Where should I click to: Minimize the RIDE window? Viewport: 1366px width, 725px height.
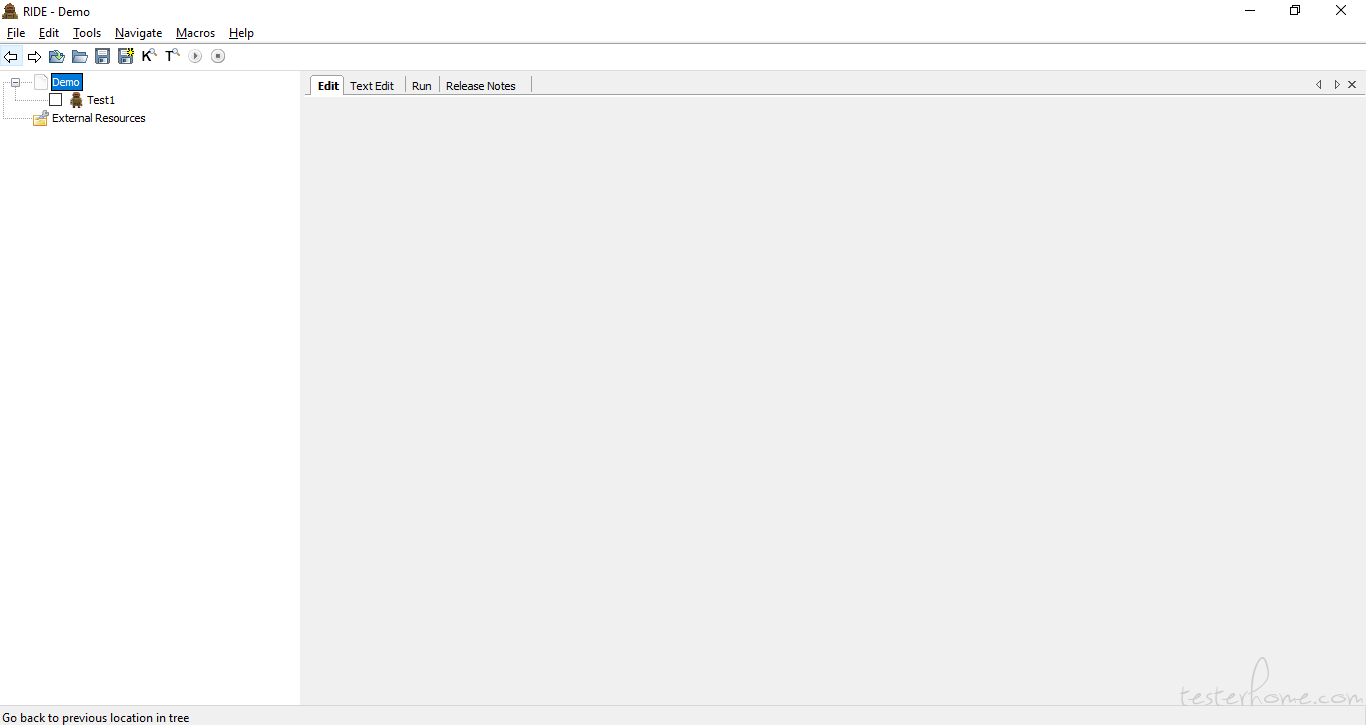tap(1250, 11)
